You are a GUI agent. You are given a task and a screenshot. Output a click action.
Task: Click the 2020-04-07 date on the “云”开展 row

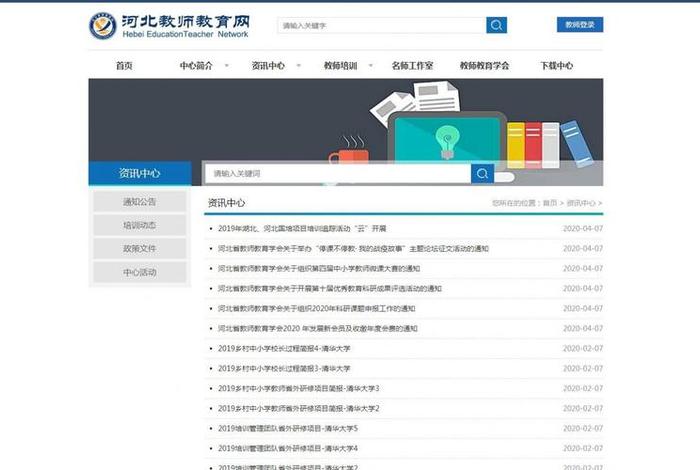[x=583, y=229]
